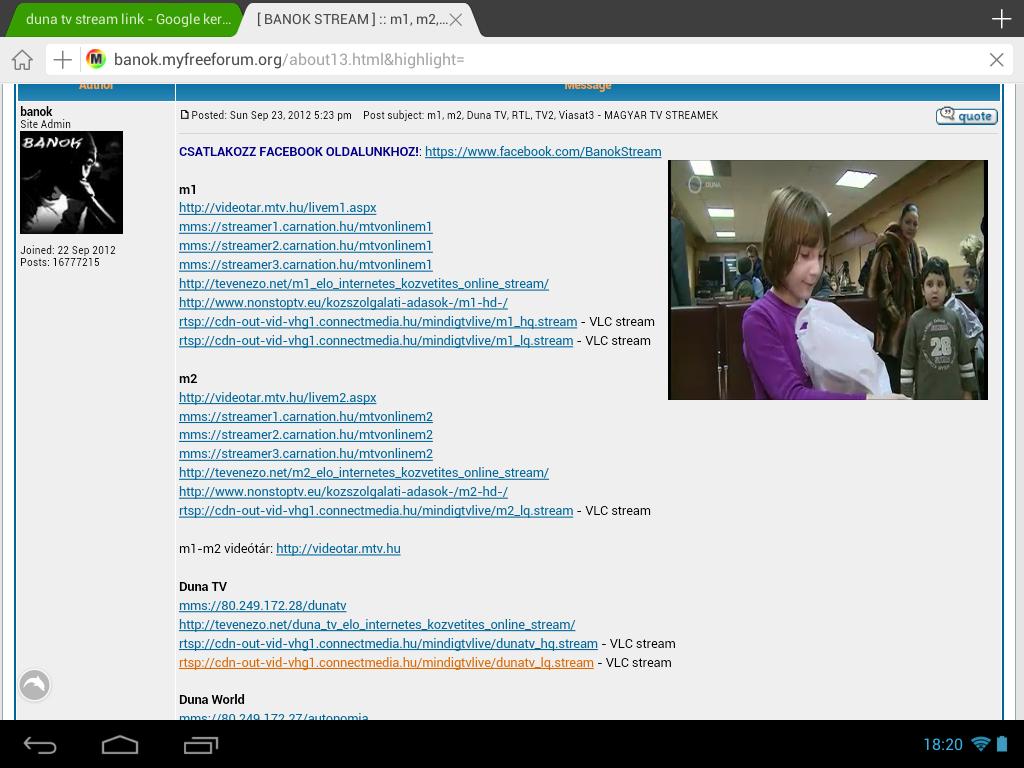Clear the address bar with X icon
The width and height of the screenshot is (1024, 768).
pos(996,60)
